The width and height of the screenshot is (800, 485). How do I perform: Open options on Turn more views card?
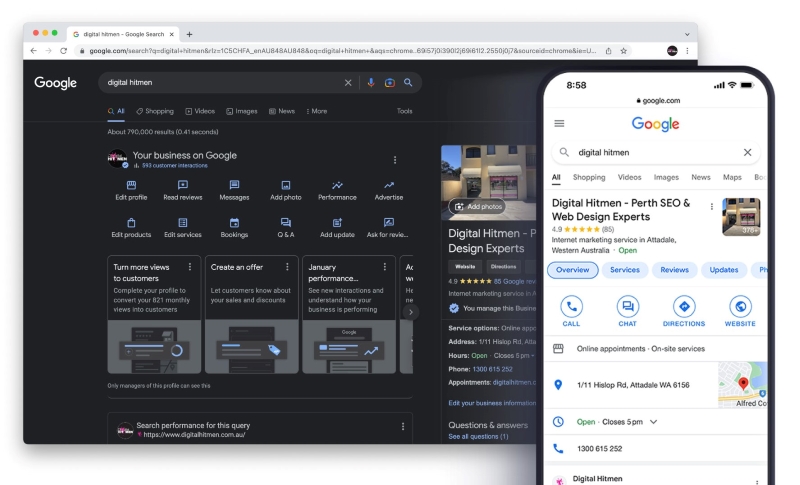pos(190,267)
